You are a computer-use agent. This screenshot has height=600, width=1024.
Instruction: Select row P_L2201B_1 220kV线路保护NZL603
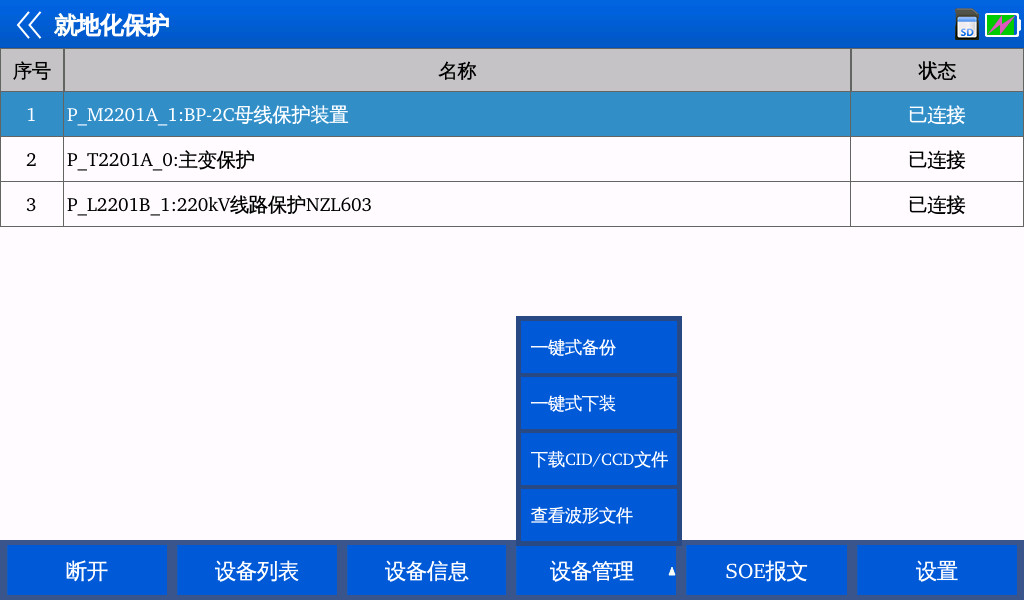(x=457, y=205)
